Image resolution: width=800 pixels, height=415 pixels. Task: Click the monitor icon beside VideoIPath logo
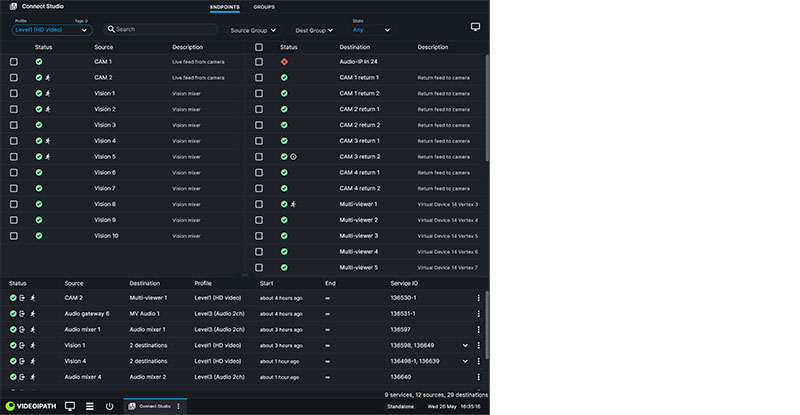[70, 406]
